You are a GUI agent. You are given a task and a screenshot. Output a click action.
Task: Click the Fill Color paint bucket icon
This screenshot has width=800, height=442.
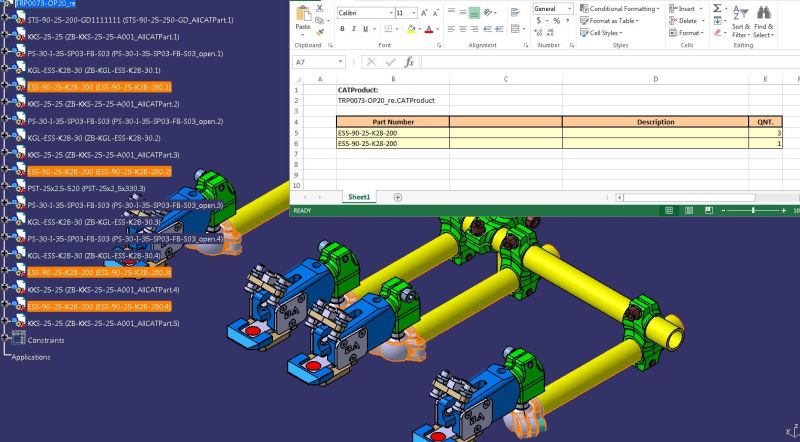[411, 30]
